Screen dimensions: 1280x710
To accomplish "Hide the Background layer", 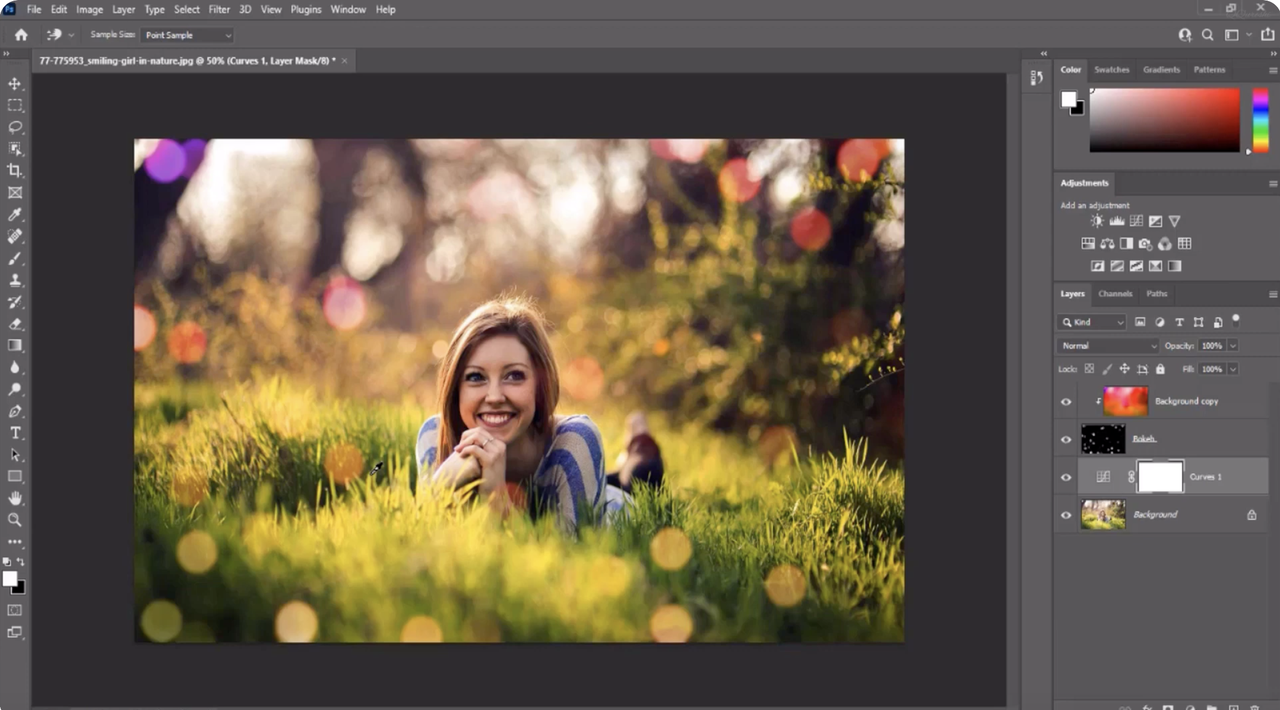I will (1066, 515).
